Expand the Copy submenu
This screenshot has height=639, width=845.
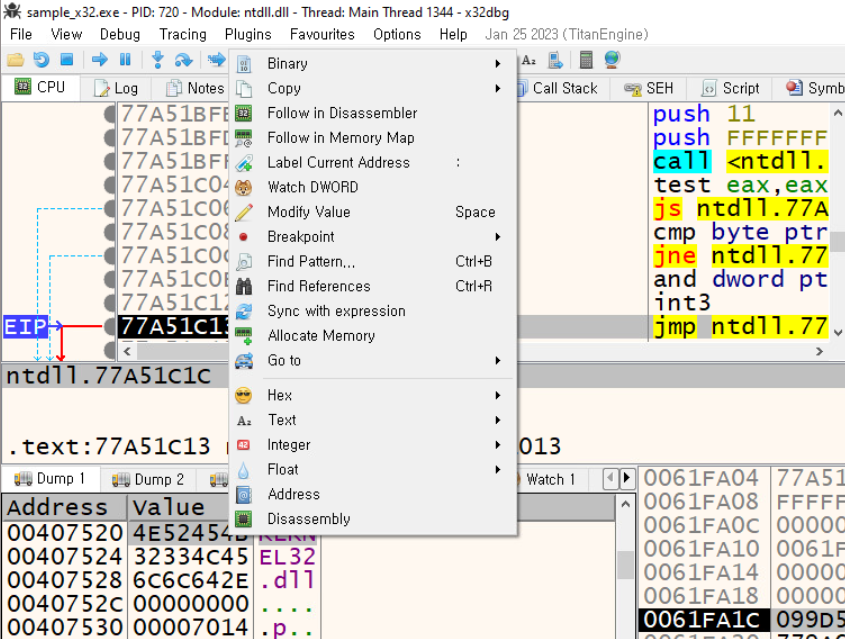pyautogui.click(x=375, y=88)
